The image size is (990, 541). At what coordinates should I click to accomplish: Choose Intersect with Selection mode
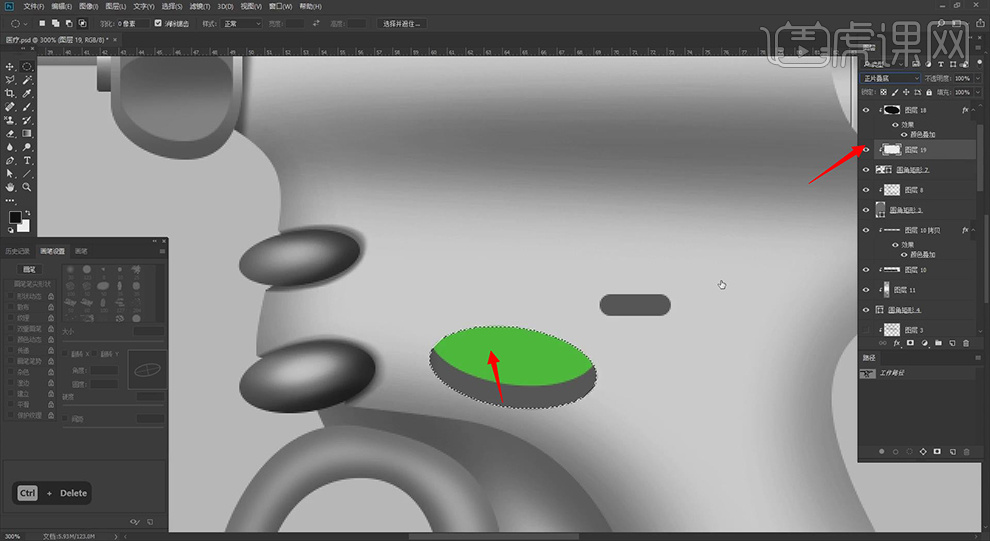pos(82,23)
